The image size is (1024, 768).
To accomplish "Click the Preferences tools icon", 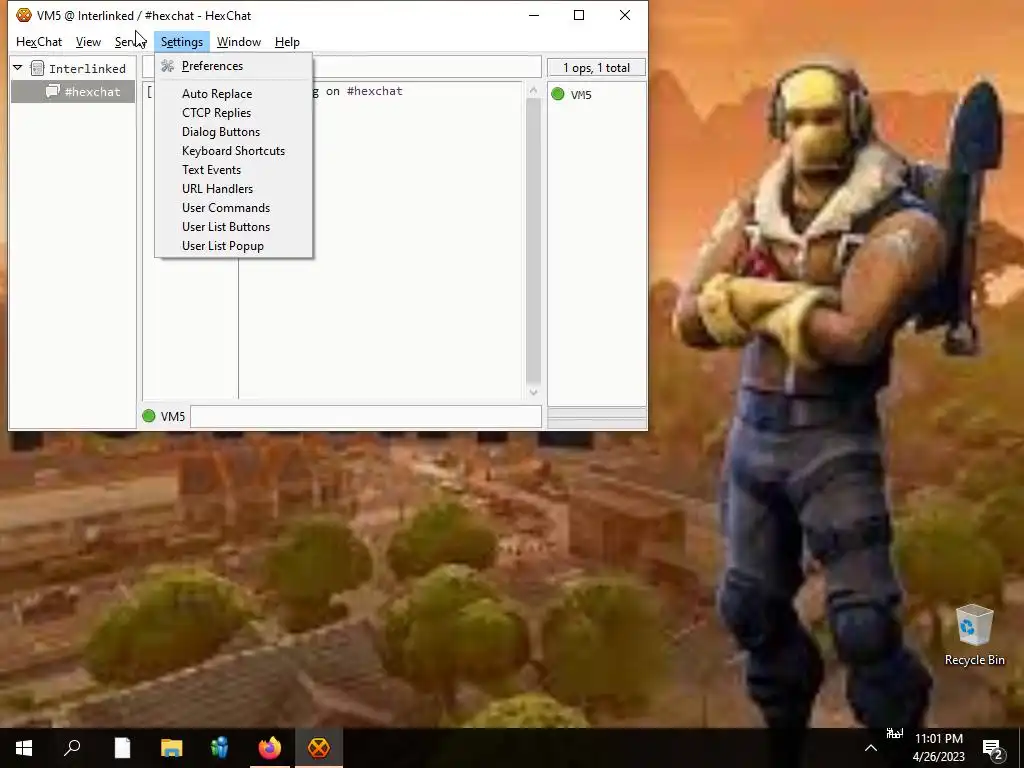I will click(168, 66).
